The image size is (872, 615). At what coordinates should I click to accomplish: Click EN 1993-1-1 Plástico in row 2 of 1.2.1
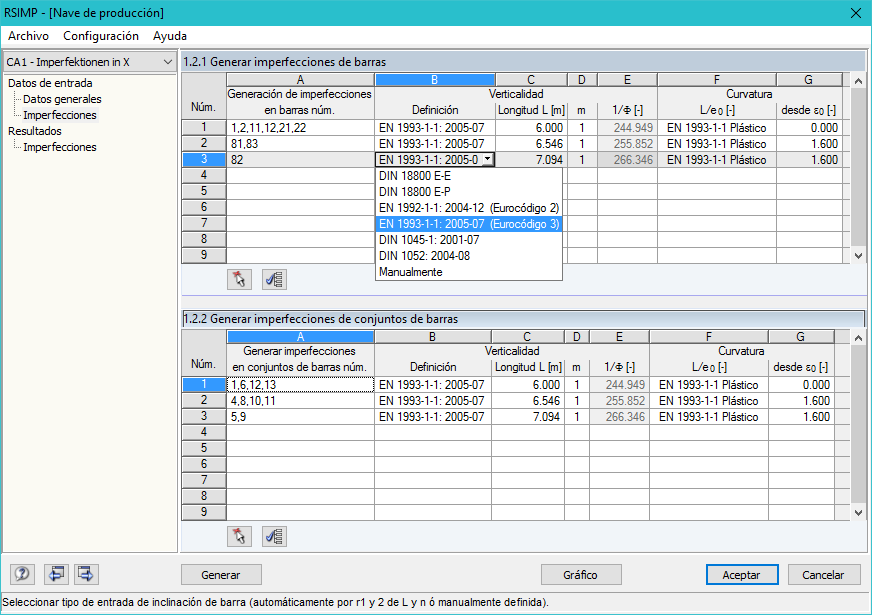click(x=717, y=144)
